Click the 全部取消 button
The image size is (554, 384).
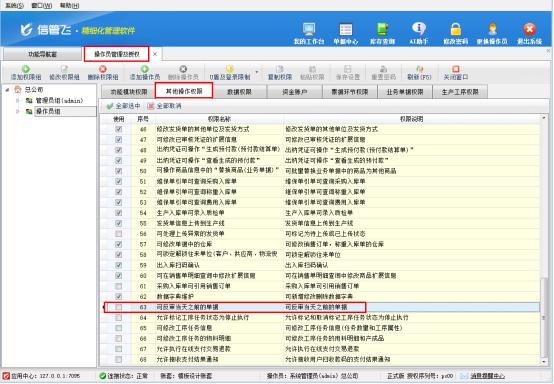164,106
